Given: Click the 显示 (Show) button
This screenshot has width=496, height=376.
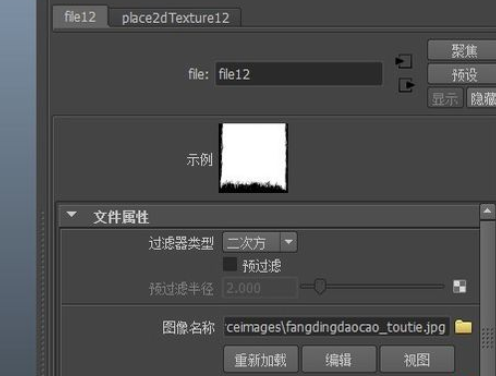Looking at the screenshot, I should point(445,98).
